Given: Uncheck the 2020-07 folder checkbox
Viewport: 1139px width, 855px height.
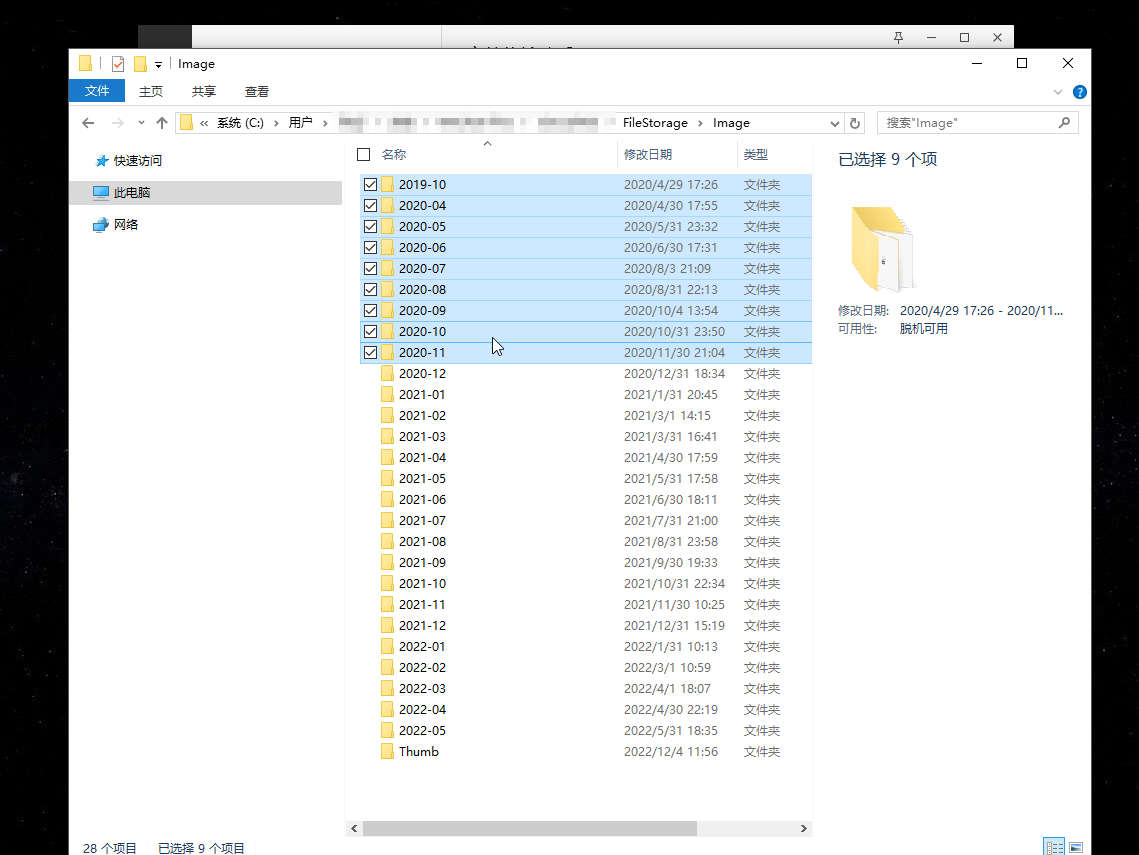Looking at the screenshot, I should [370, 268].
